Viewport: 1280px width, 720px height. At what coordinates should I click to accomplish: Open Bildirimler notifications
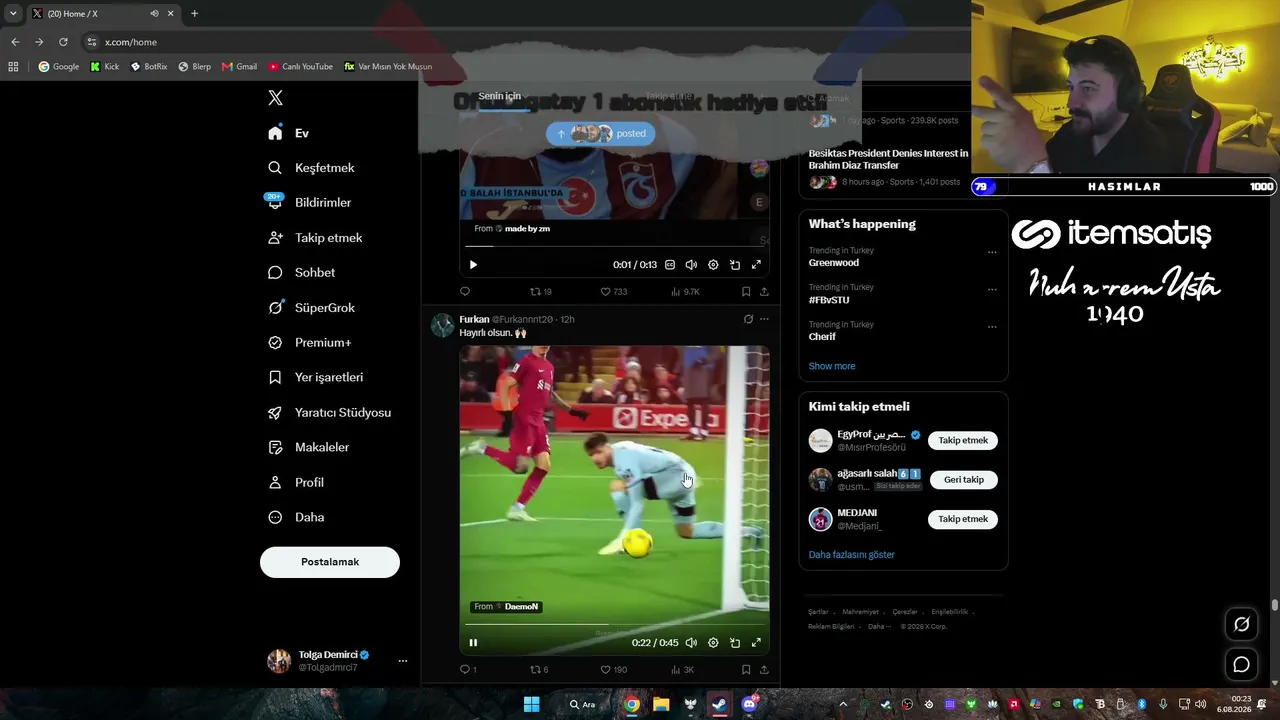click(x=309, y=203)
